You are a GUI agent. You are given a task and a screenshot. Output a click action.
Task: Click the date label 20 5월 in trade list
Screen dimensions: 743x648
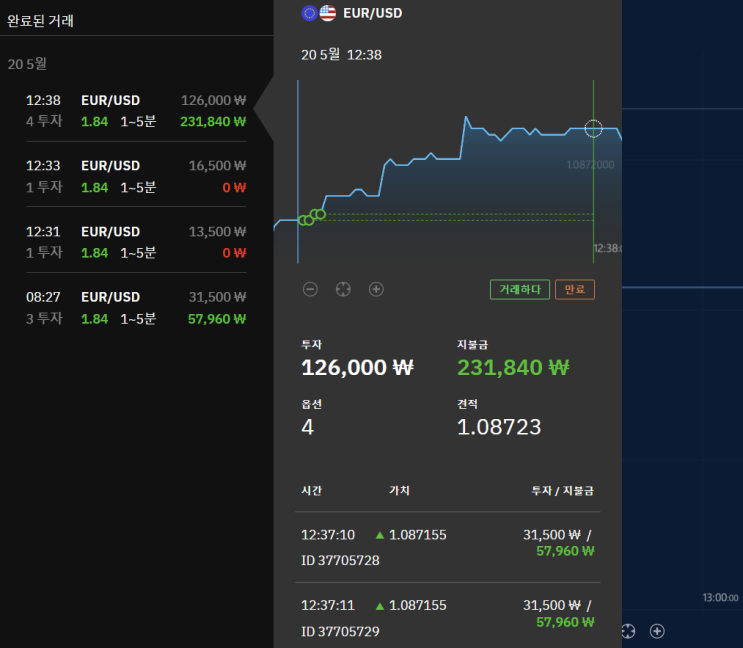[x=27, y=64]
